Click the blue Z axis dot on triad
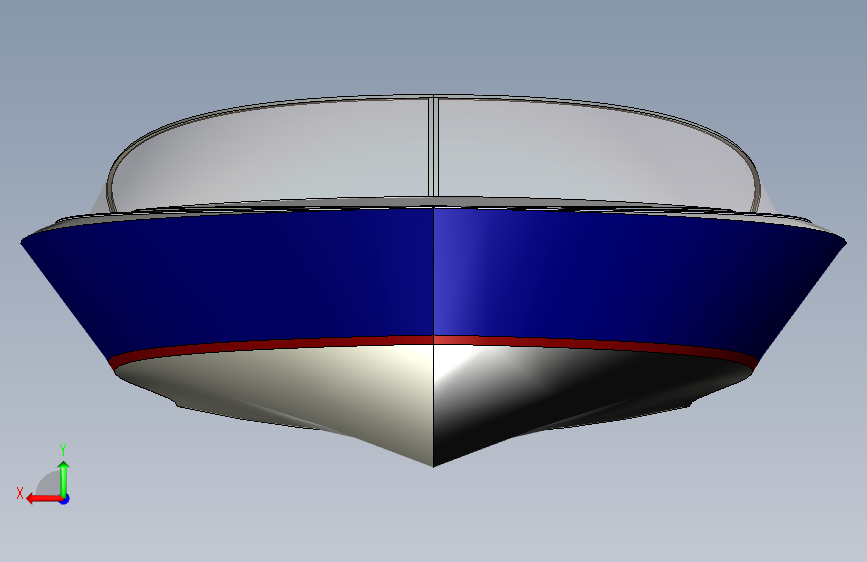 coord(65,499)
